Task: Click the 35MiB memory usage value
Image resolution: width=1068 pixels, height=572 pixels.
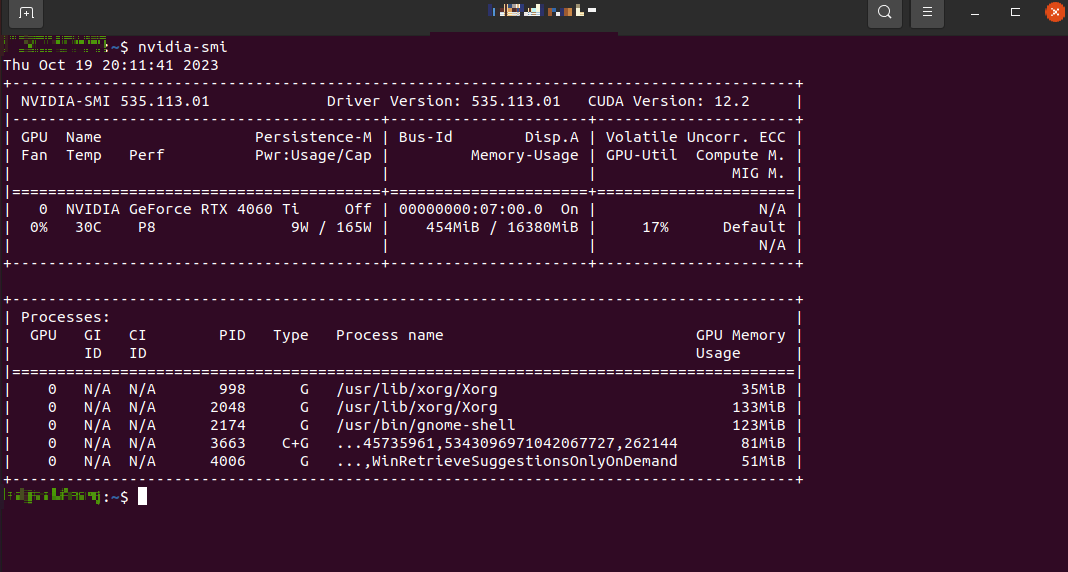Action: 763,390
